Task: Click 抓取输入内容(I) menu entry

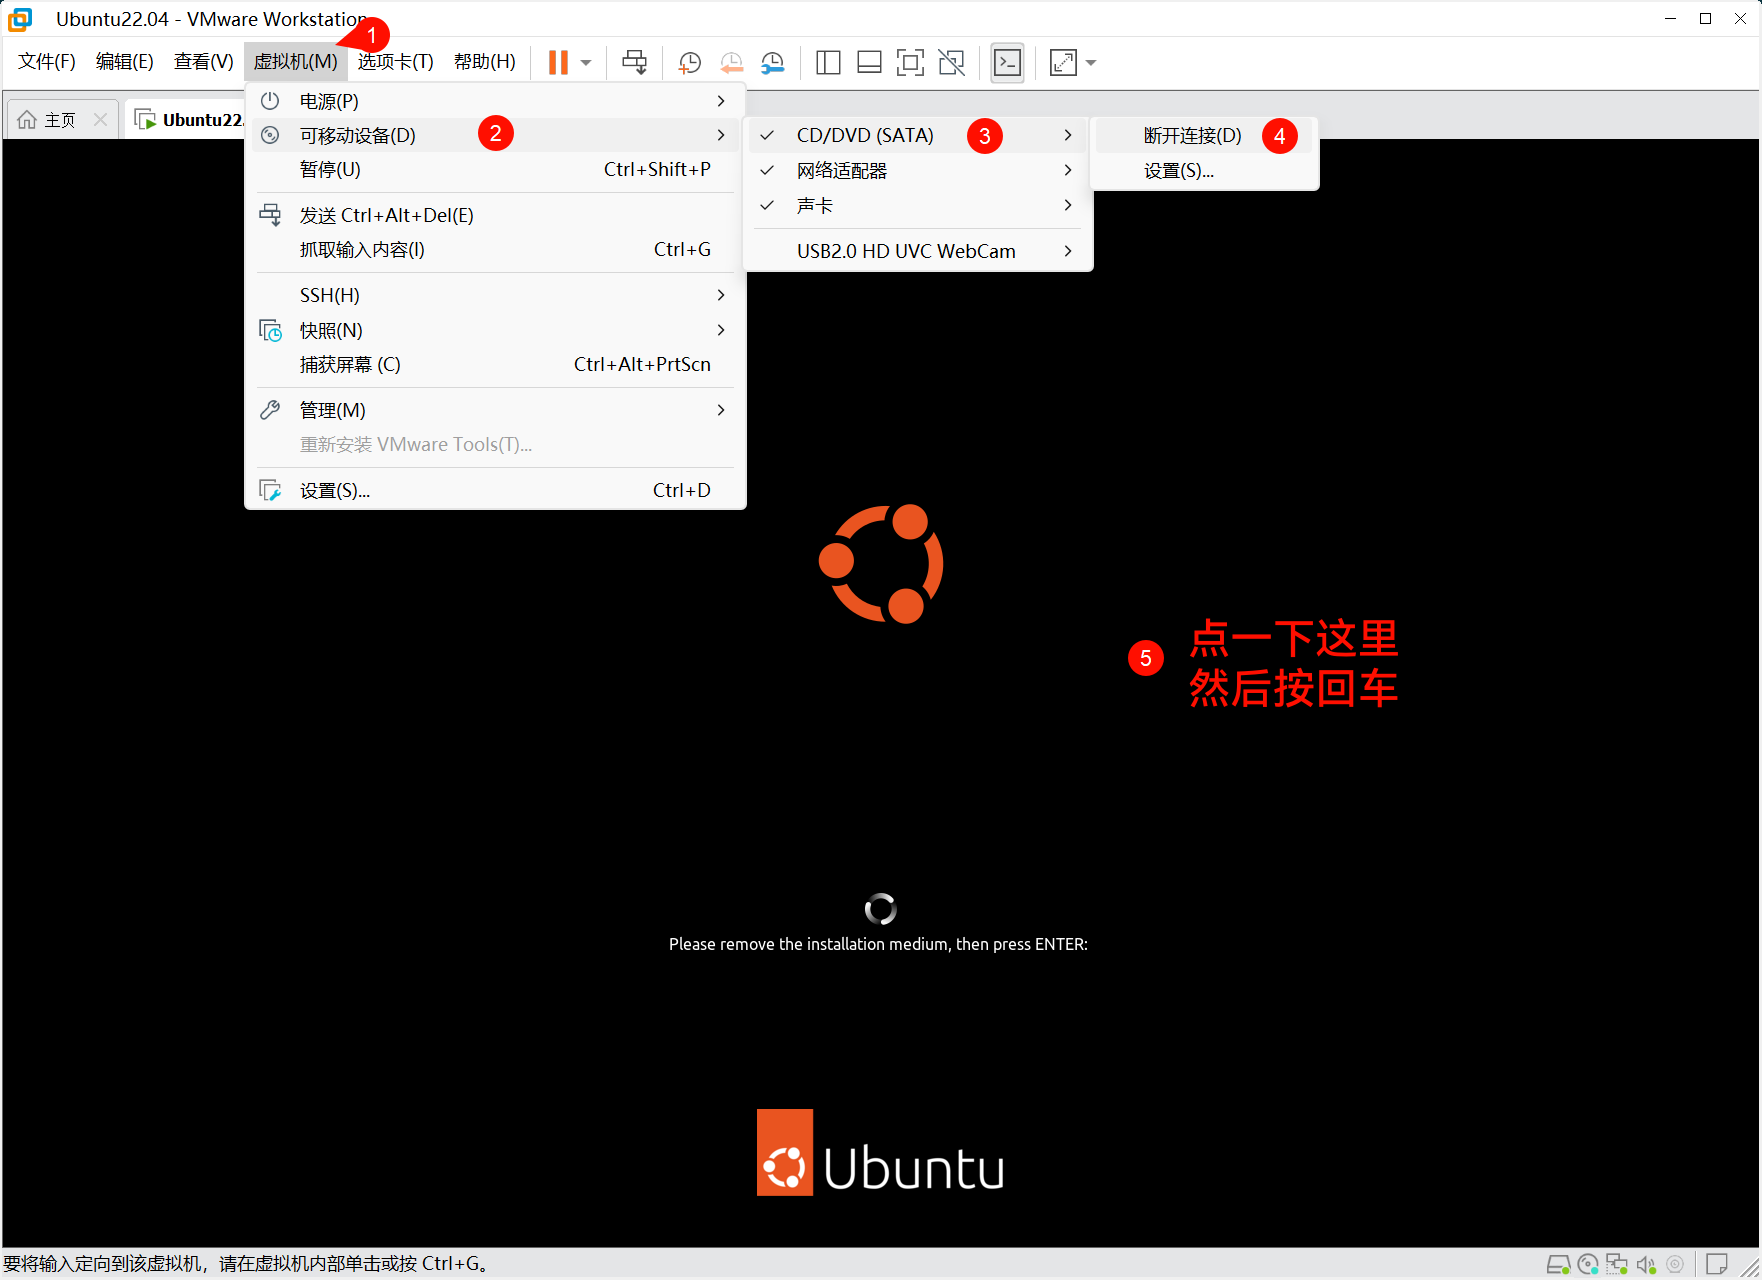Action: click(x=495, y=249)
